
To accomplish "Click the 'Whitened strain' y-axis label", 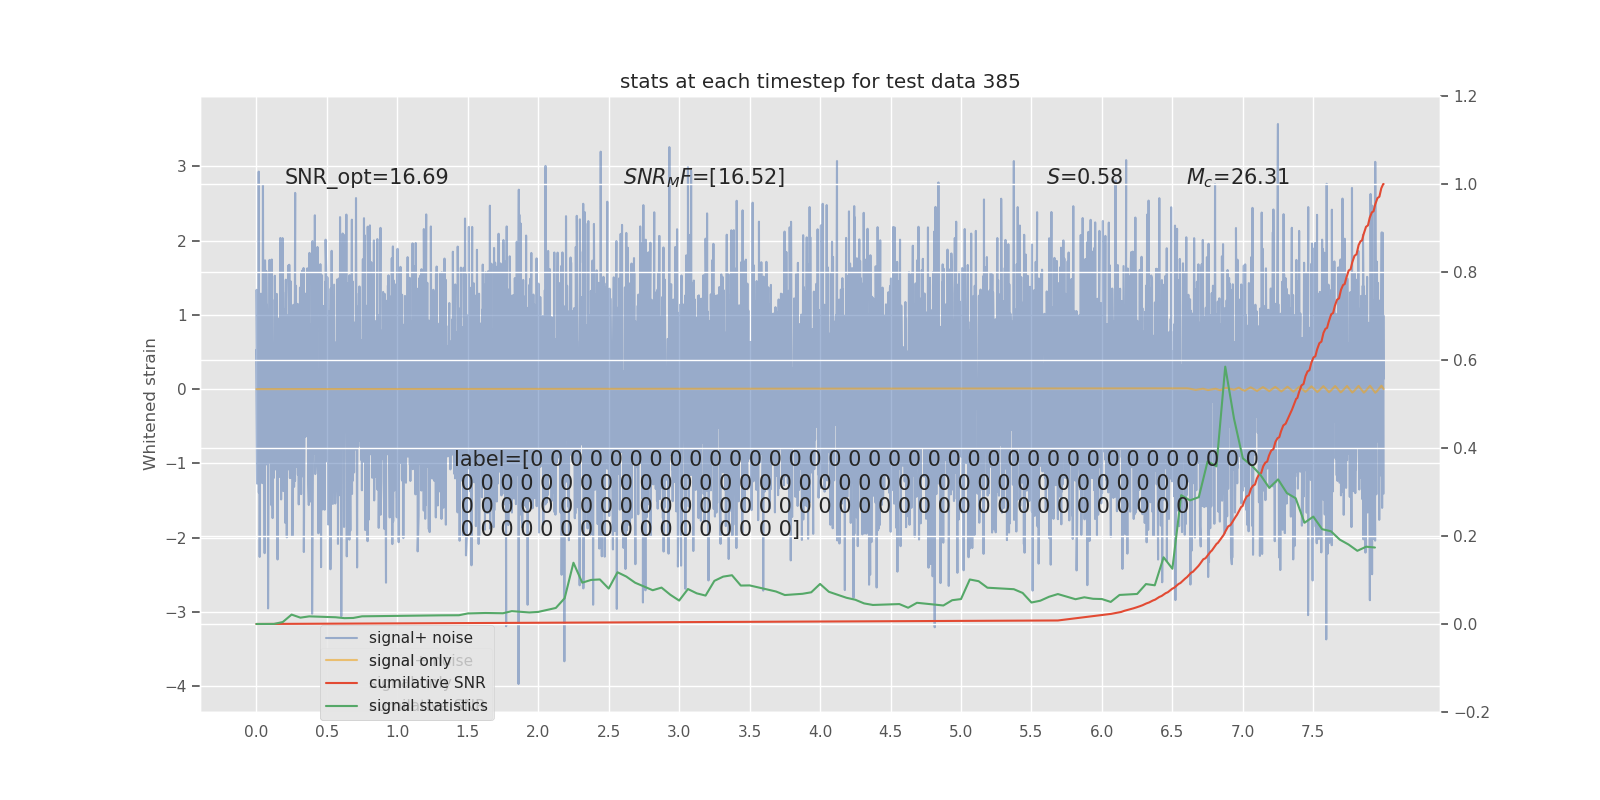I will (150, 404).
